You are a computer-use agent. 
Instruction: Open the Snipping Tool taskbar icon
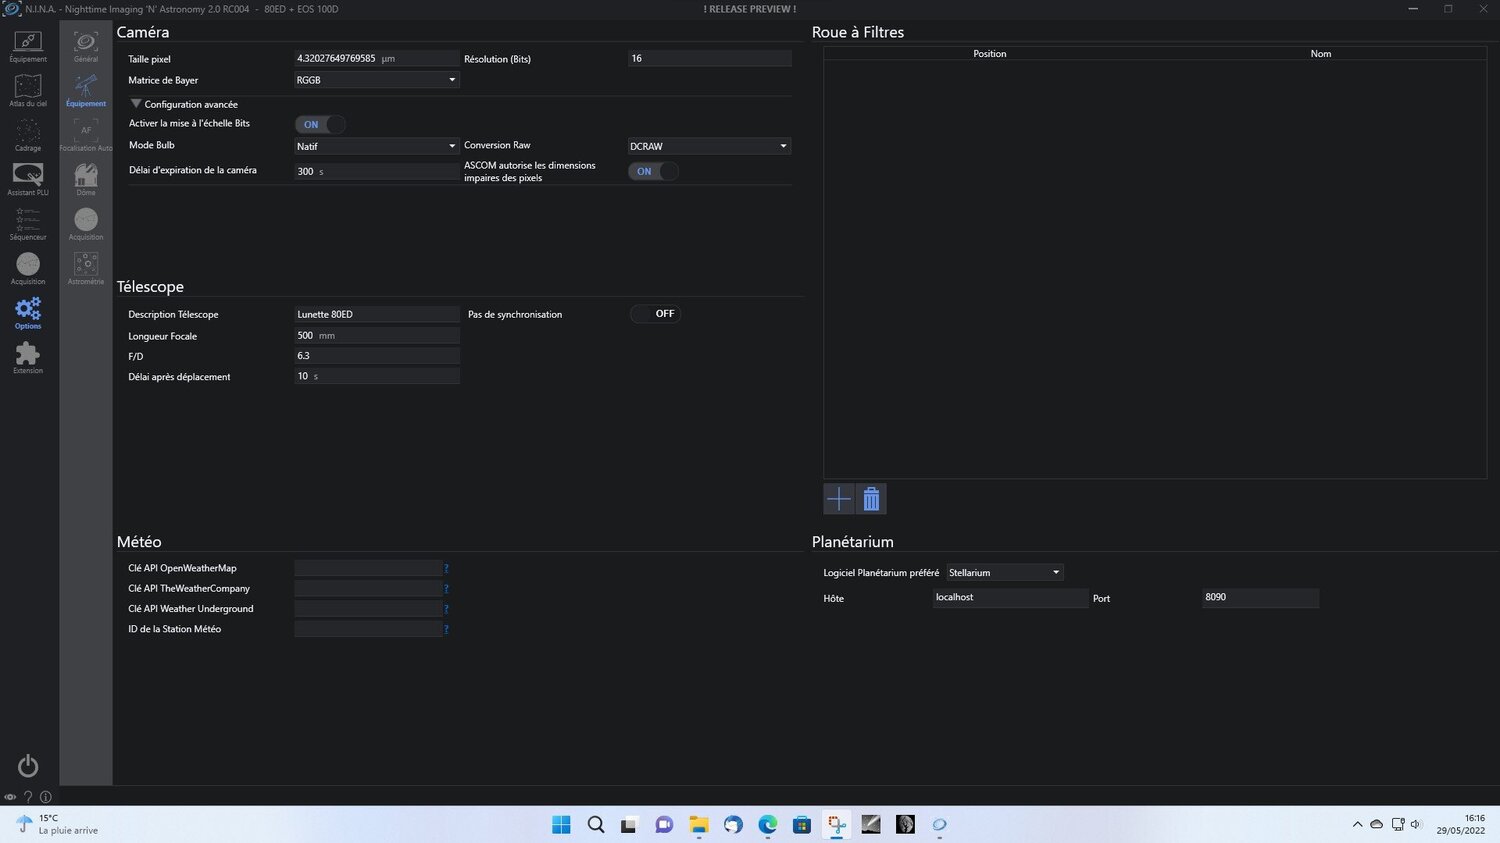coord(837,825)
